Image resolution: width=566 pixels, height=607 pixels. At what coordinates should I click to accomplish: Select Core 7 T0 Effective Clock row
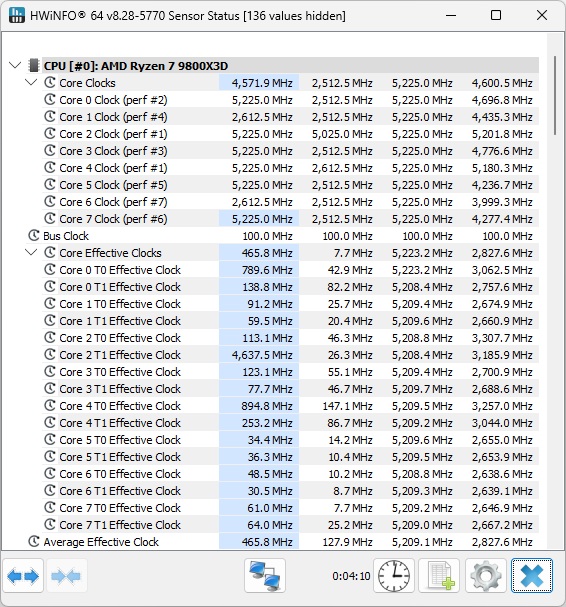click(290, 508)
